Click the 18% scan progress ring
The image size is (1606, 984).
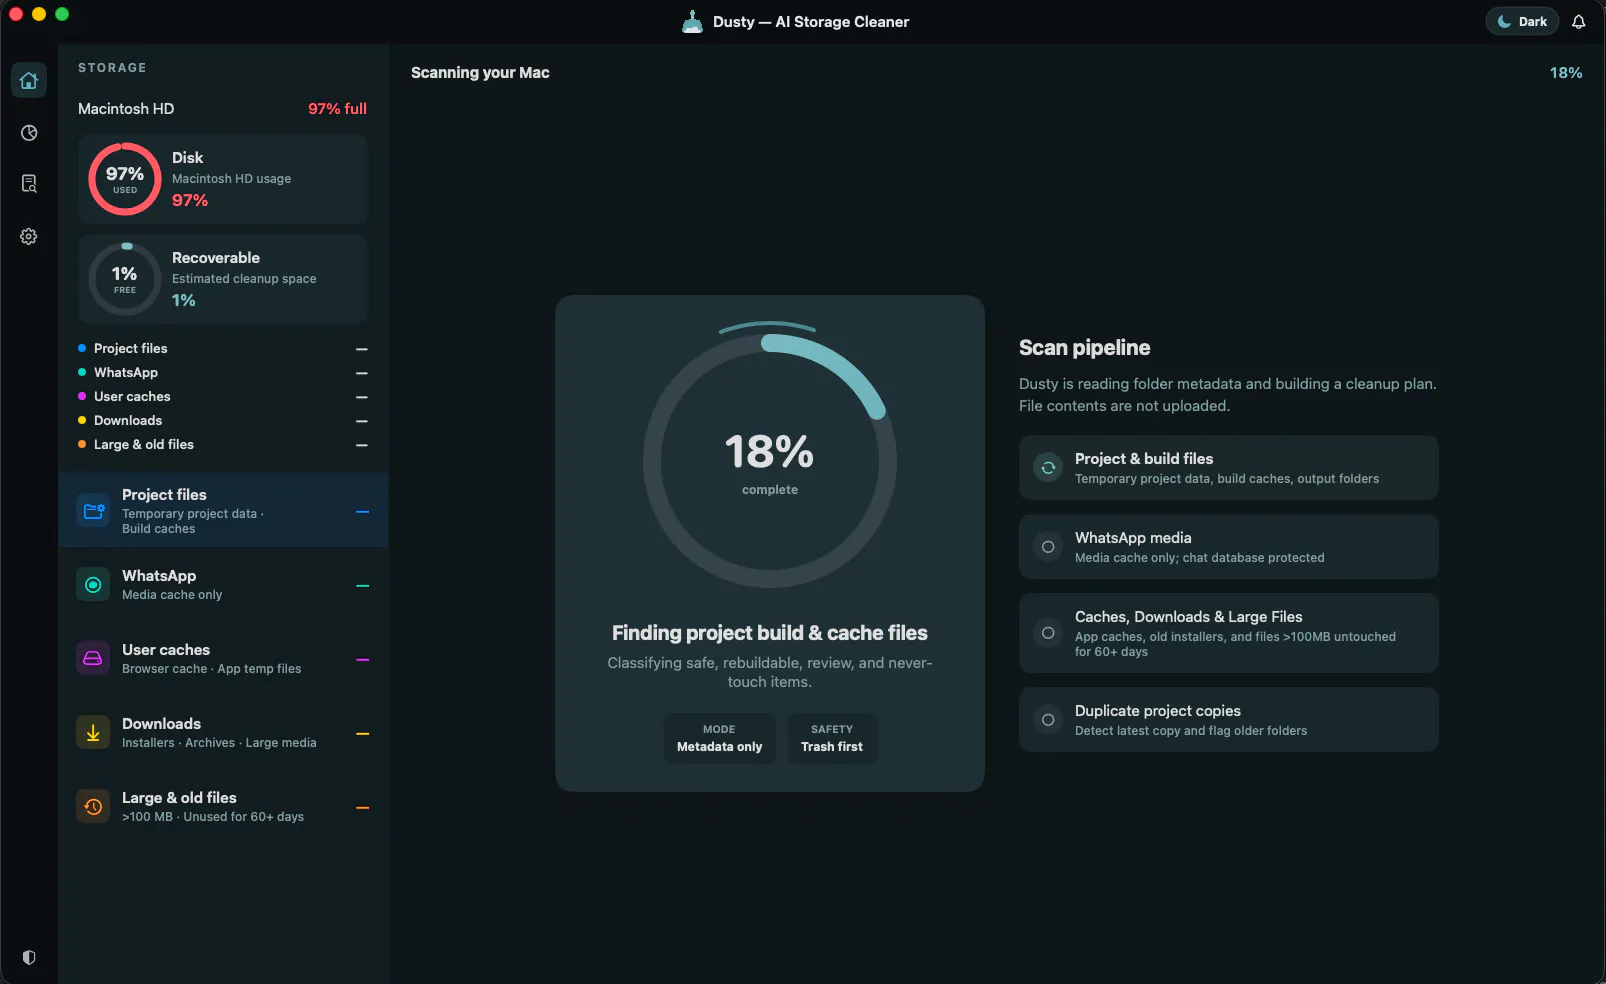click(x=770, y=461)
